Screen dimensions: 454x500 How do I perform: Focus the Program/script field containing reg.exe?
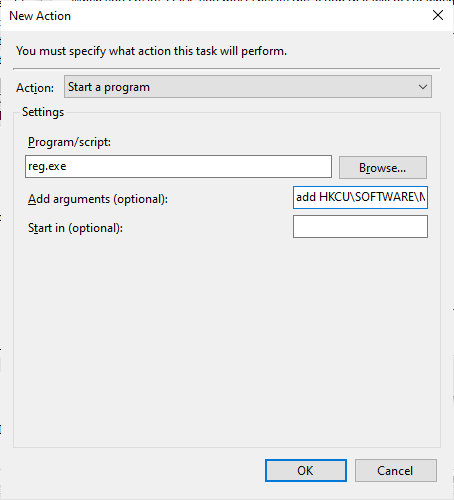pyautogui.click(x=178, y=166)
